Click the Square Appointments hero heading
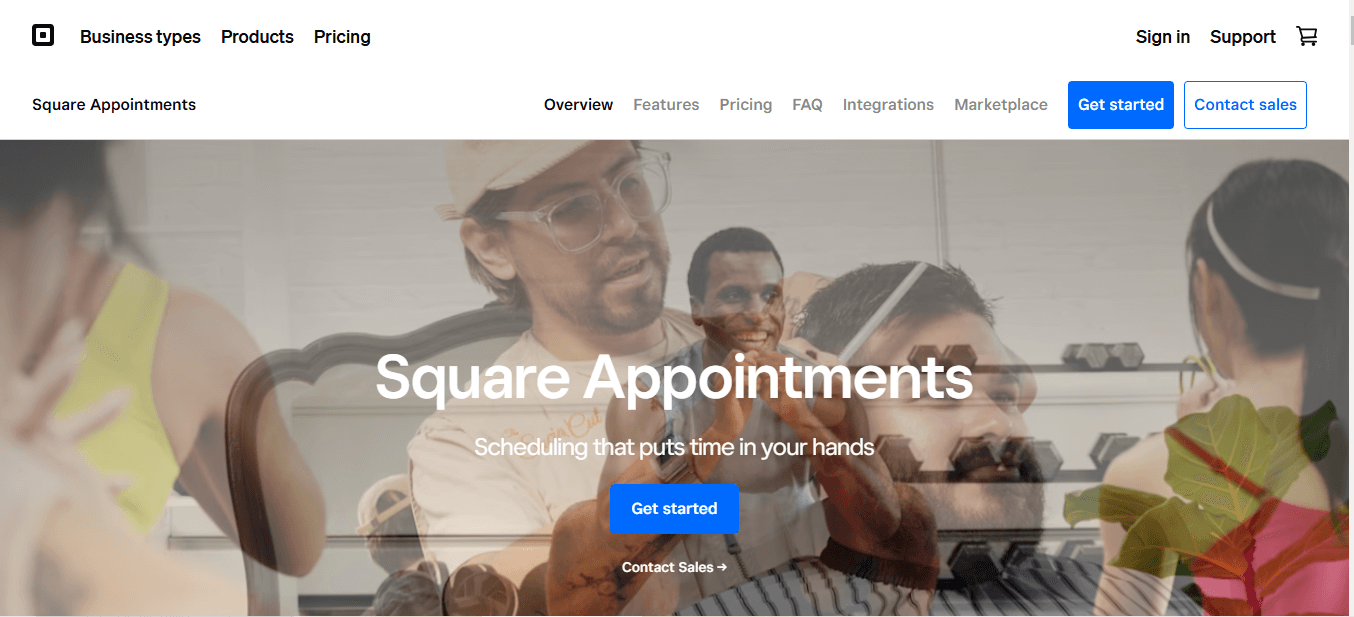This screenshot has width=1354, height=617. pos(674,378)
